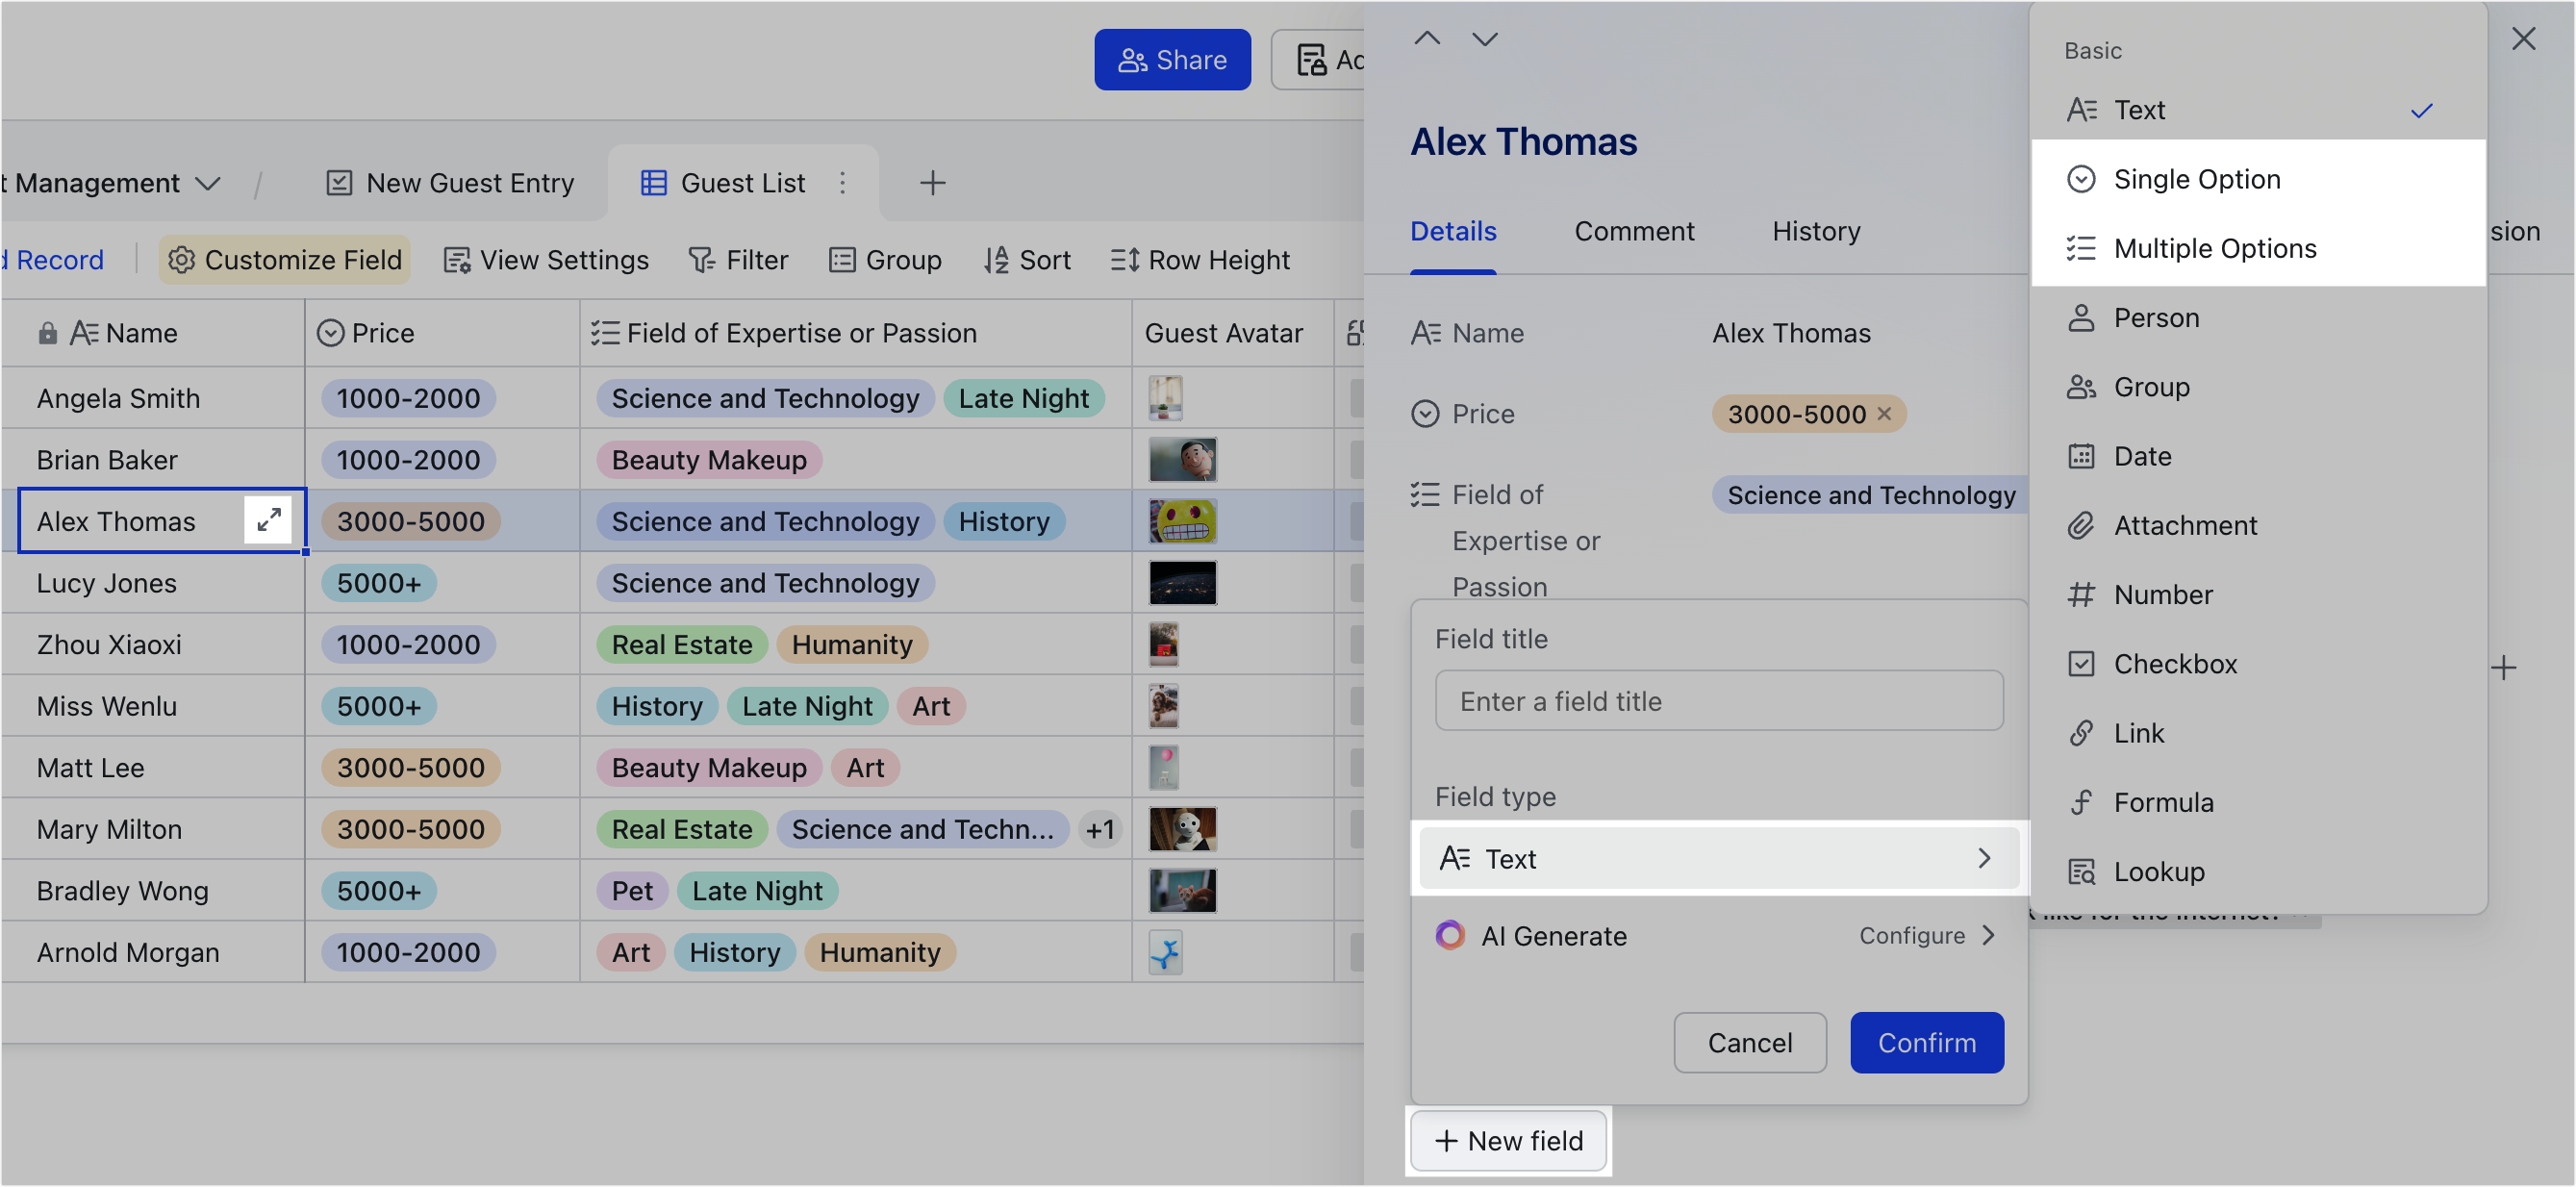Click the plus icon to add view

click(932, 183)
